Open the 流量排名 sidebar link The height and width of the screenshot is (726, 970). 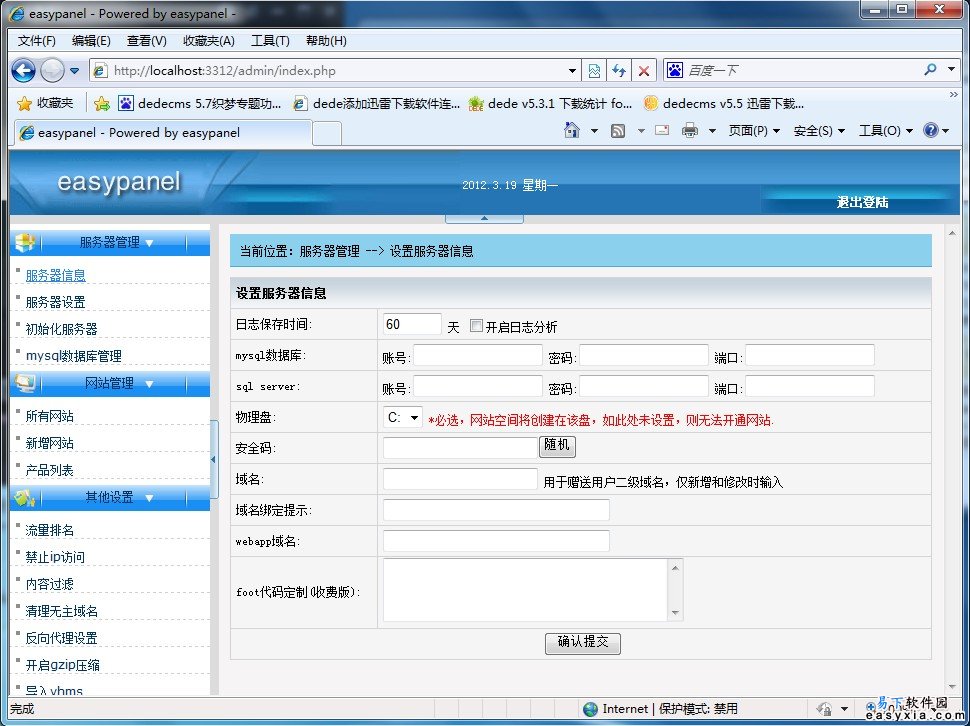[49, 530]
